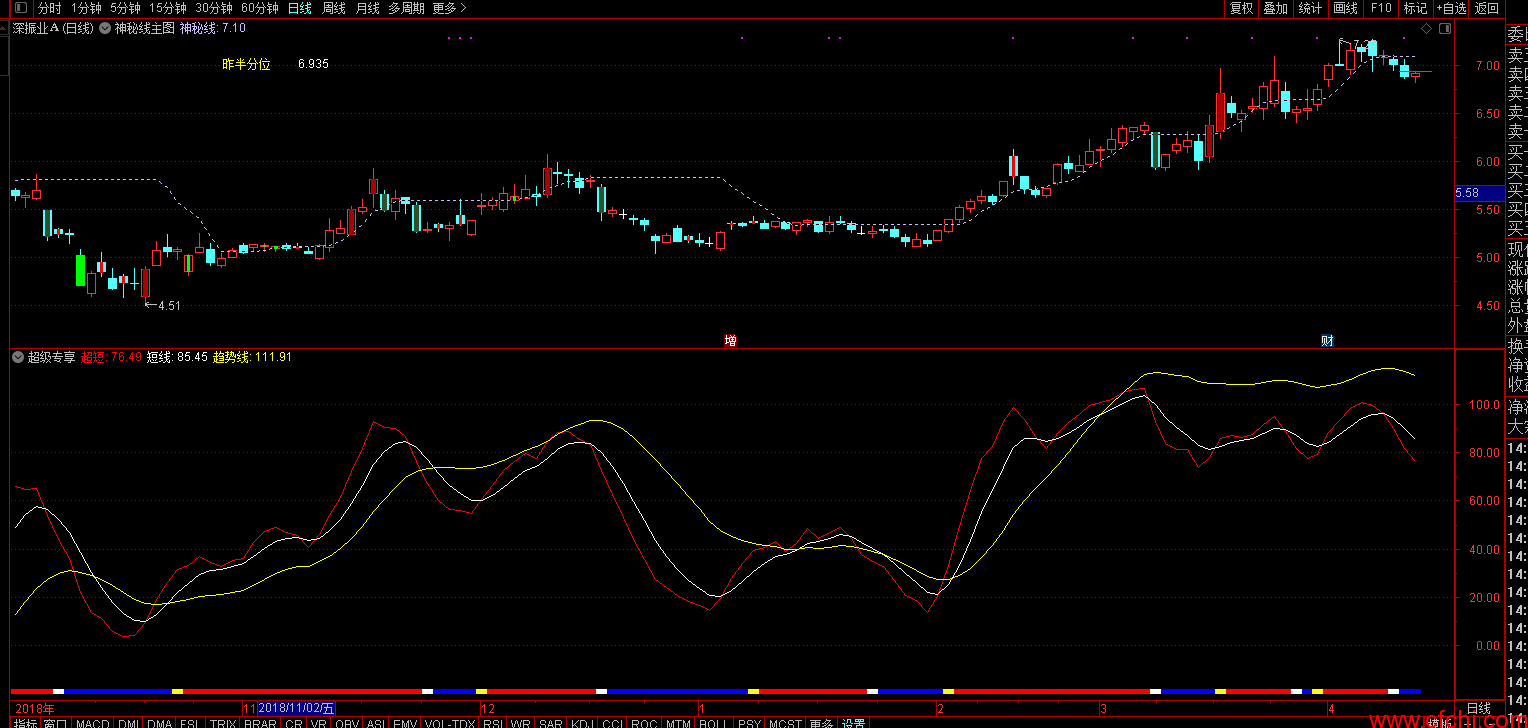Click the 深振业A (日线) stock title

pyautogui.click(x=53, y=29)
